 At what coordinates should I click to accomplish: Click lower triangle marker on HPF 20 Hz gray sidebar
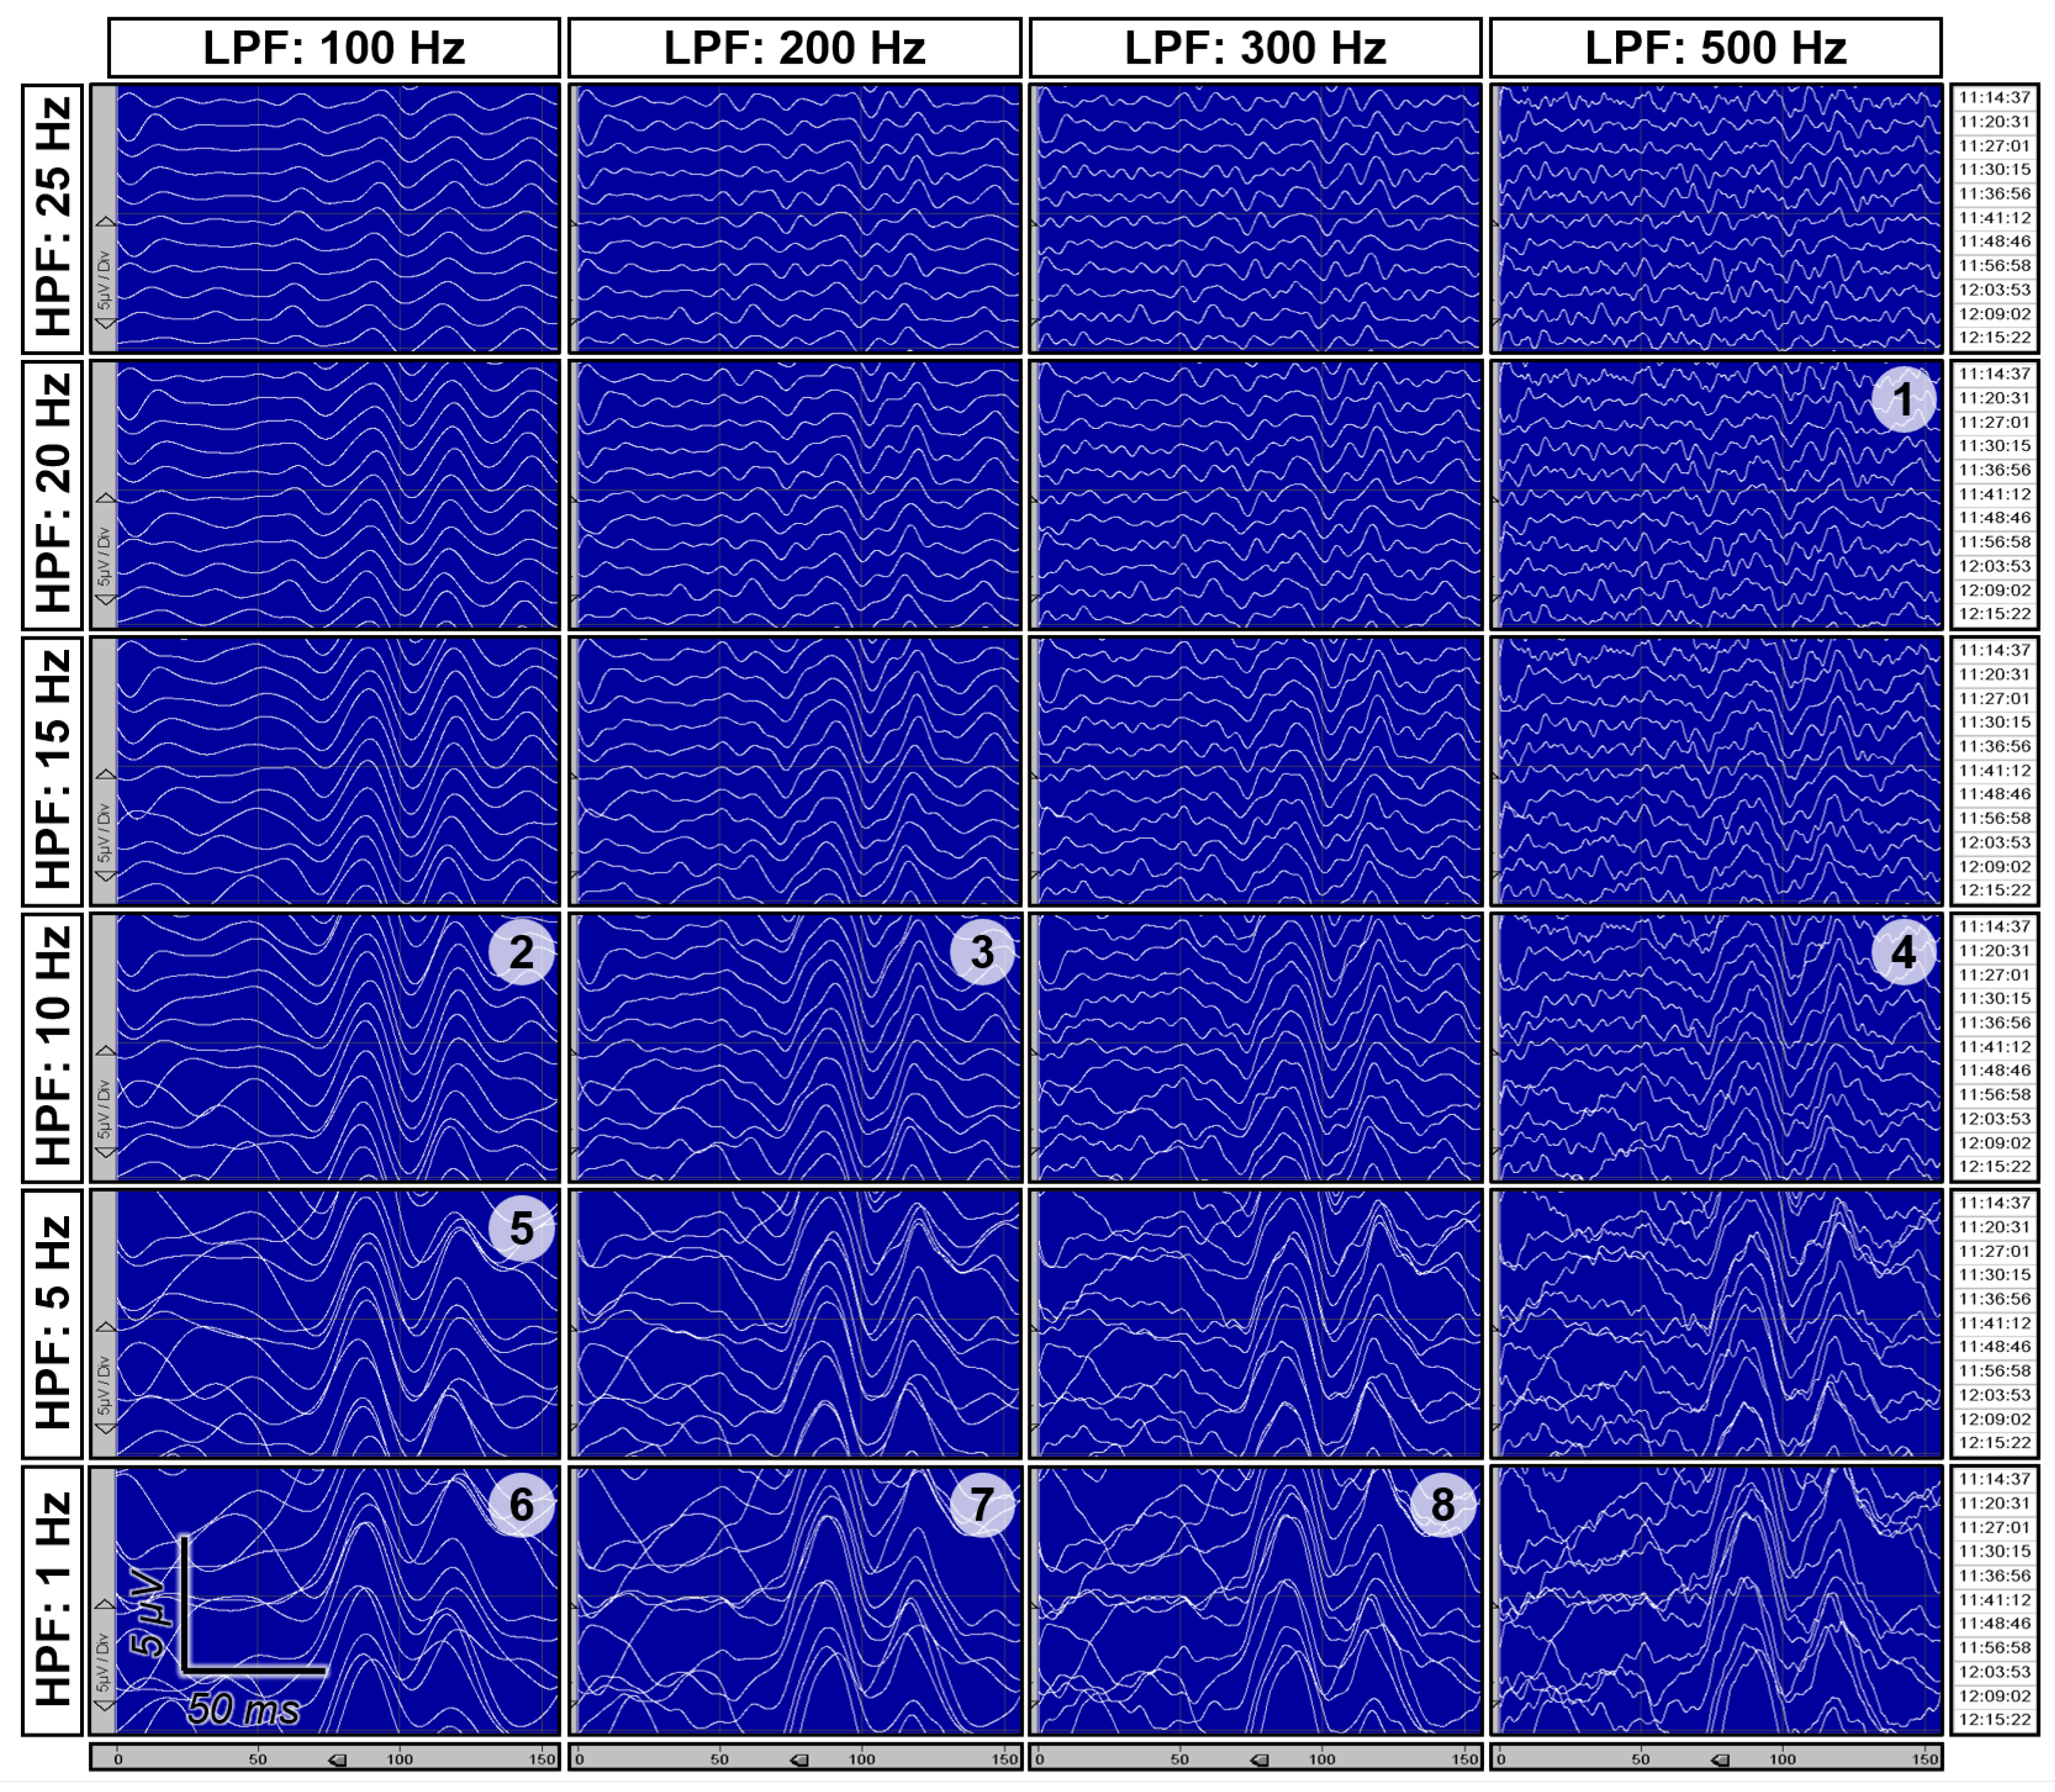[105, 598]
